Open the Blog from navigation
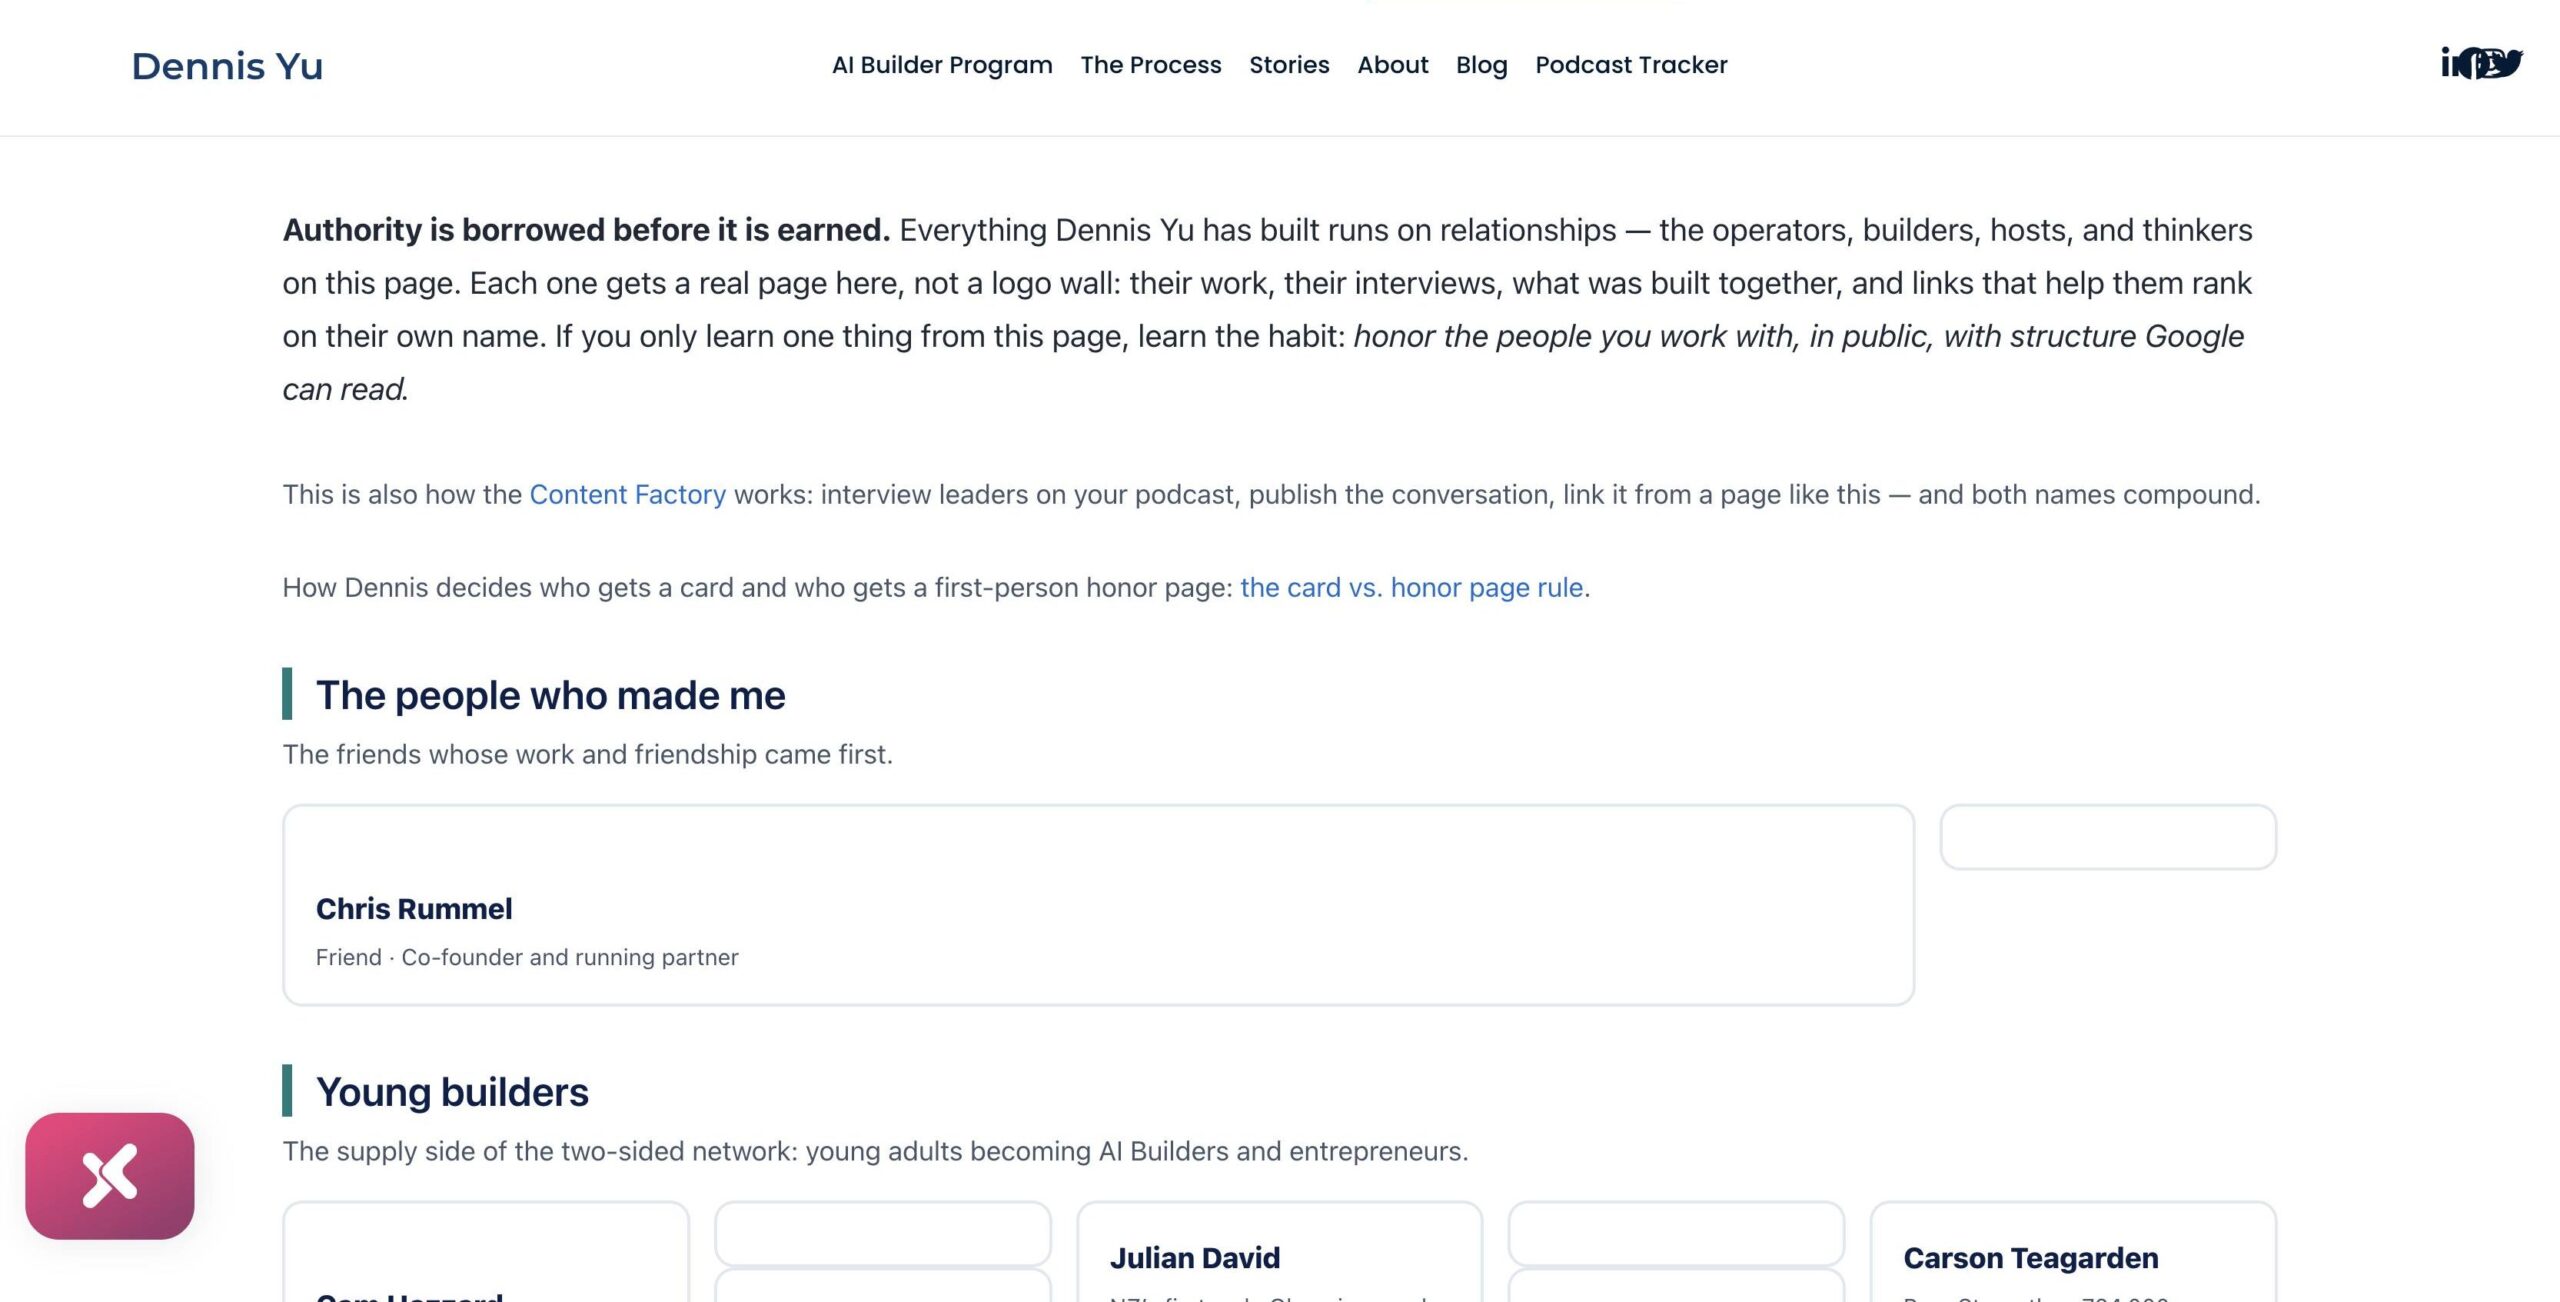 pyautogui.click(x=1481, y=65)
